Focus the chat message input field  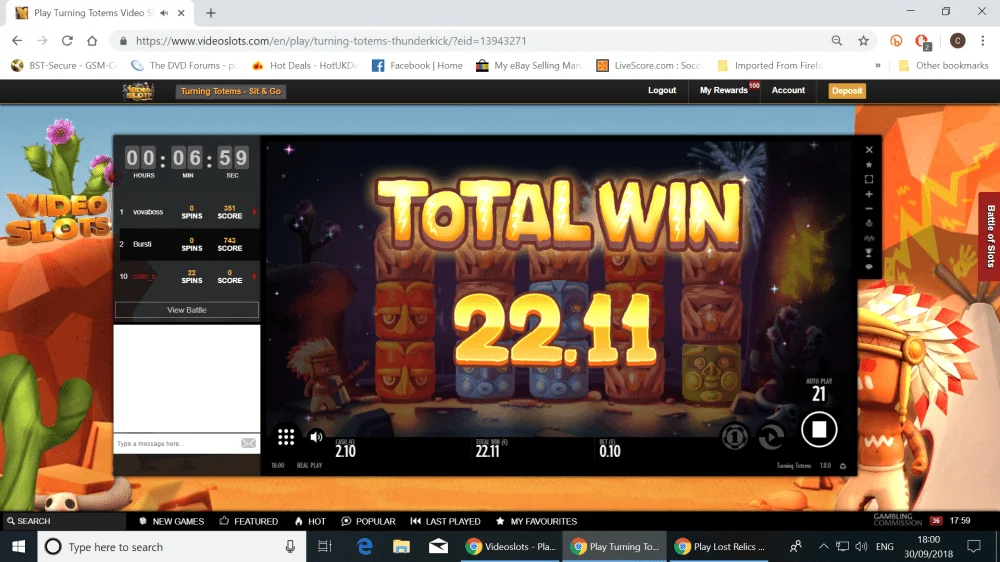click(175, 443)
